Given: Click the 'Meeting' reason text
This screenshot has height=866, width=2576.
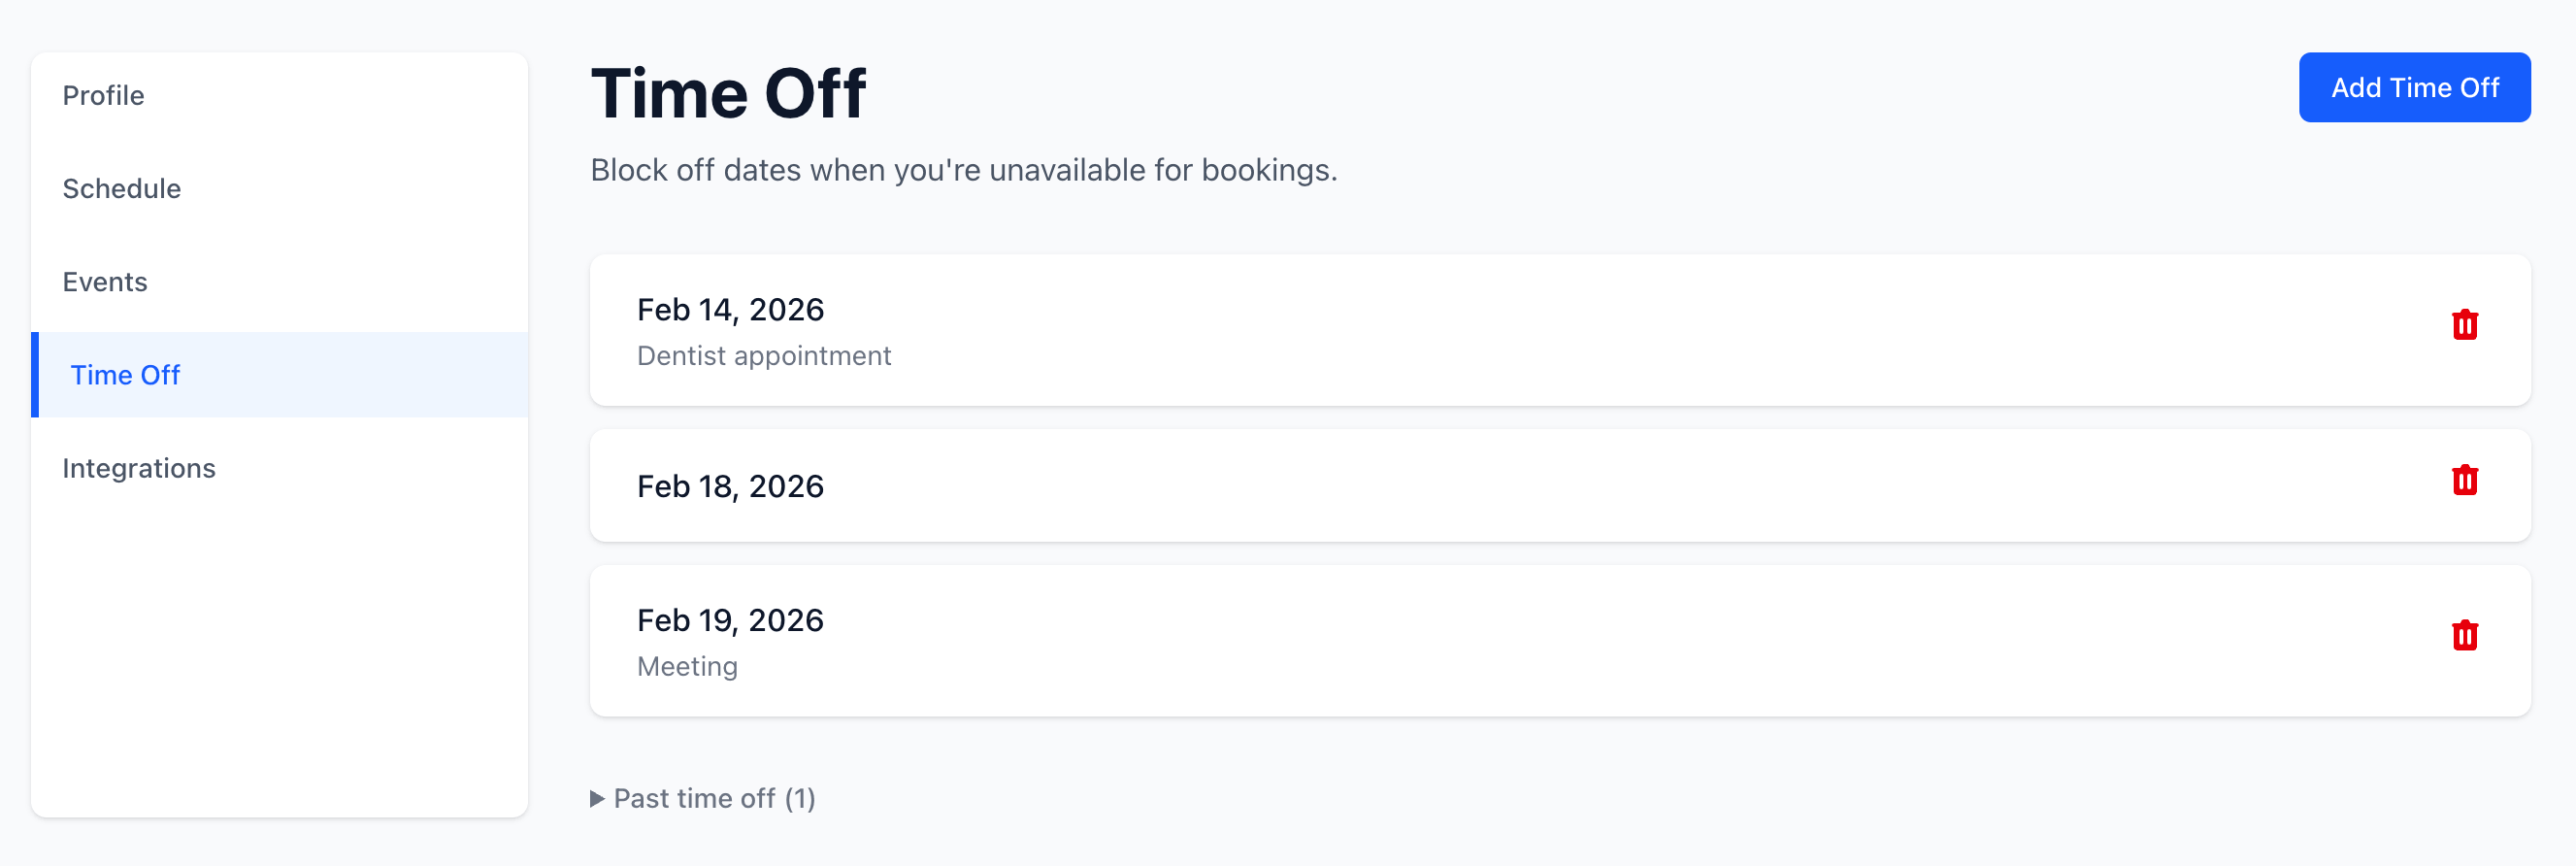Looking at the screenshot, I should point(687,667).
